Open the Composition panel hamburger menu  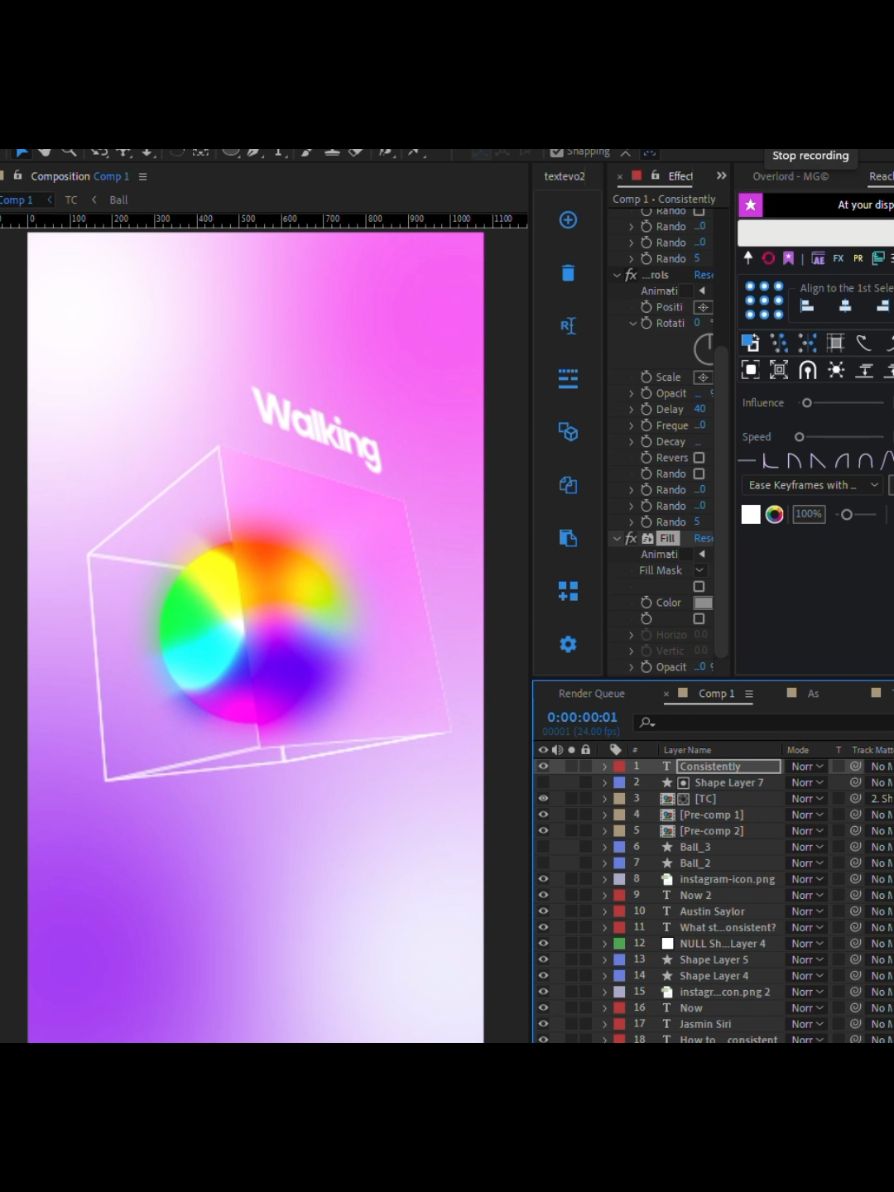click(x=142, y=176)
